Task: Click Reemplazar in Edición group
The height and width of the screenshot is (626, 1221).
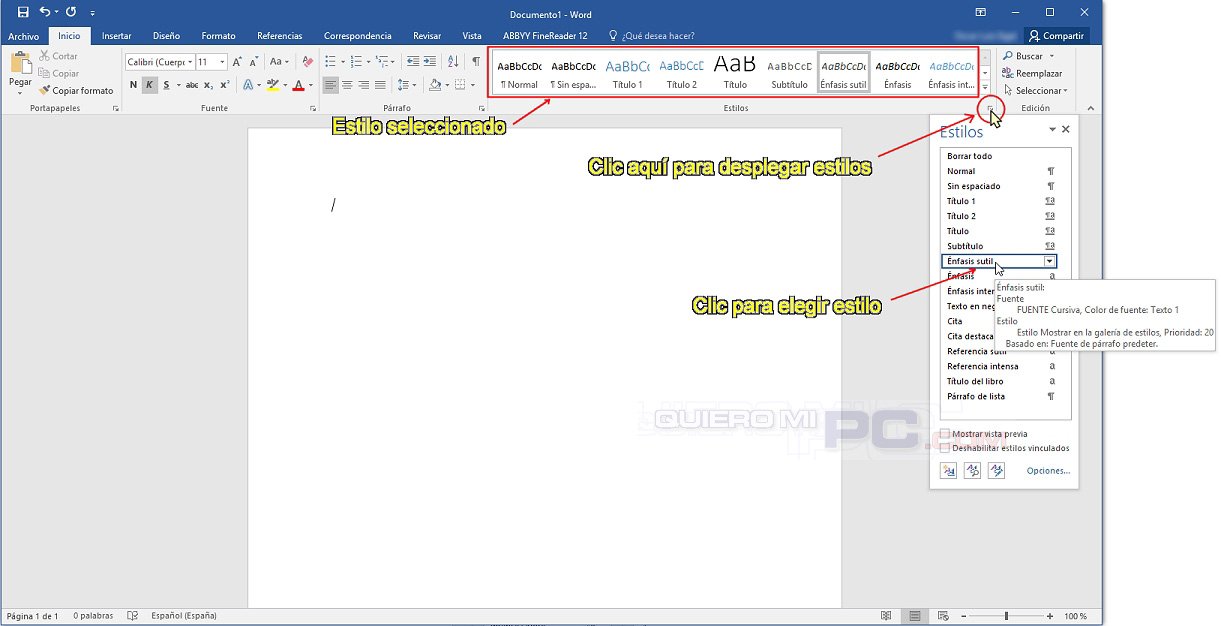Action: pos(1033,73)
